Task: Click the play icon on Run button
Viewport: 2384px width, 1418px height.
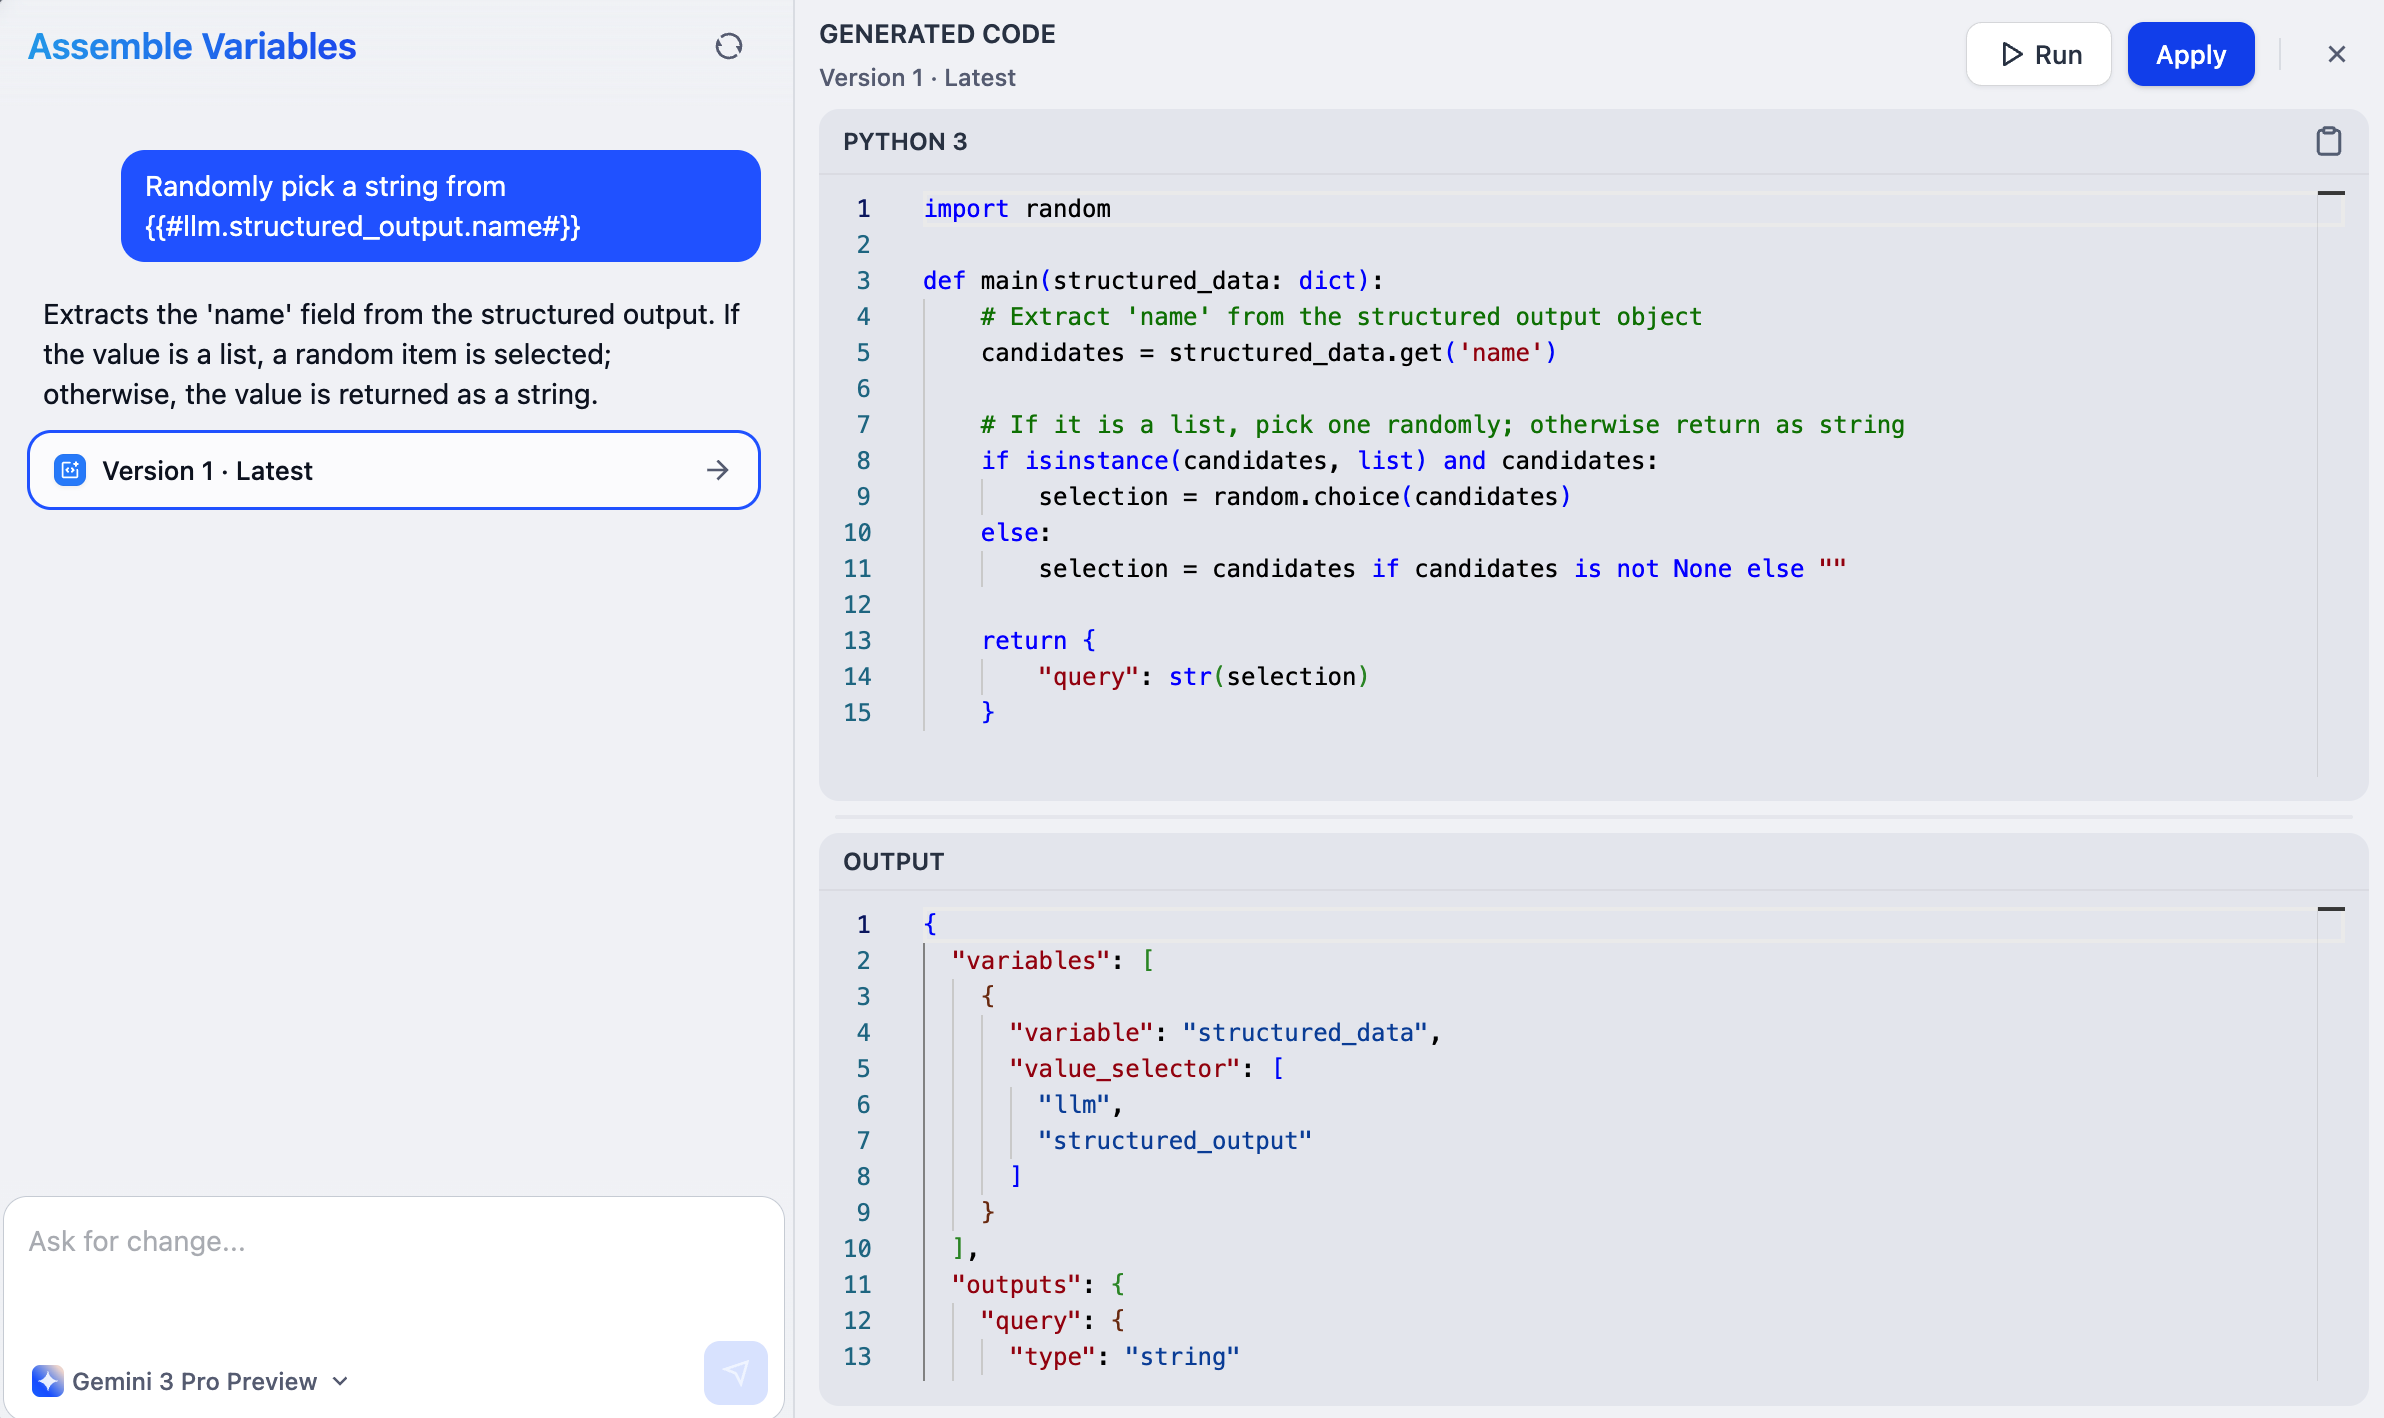Action: coord(2012,54)
